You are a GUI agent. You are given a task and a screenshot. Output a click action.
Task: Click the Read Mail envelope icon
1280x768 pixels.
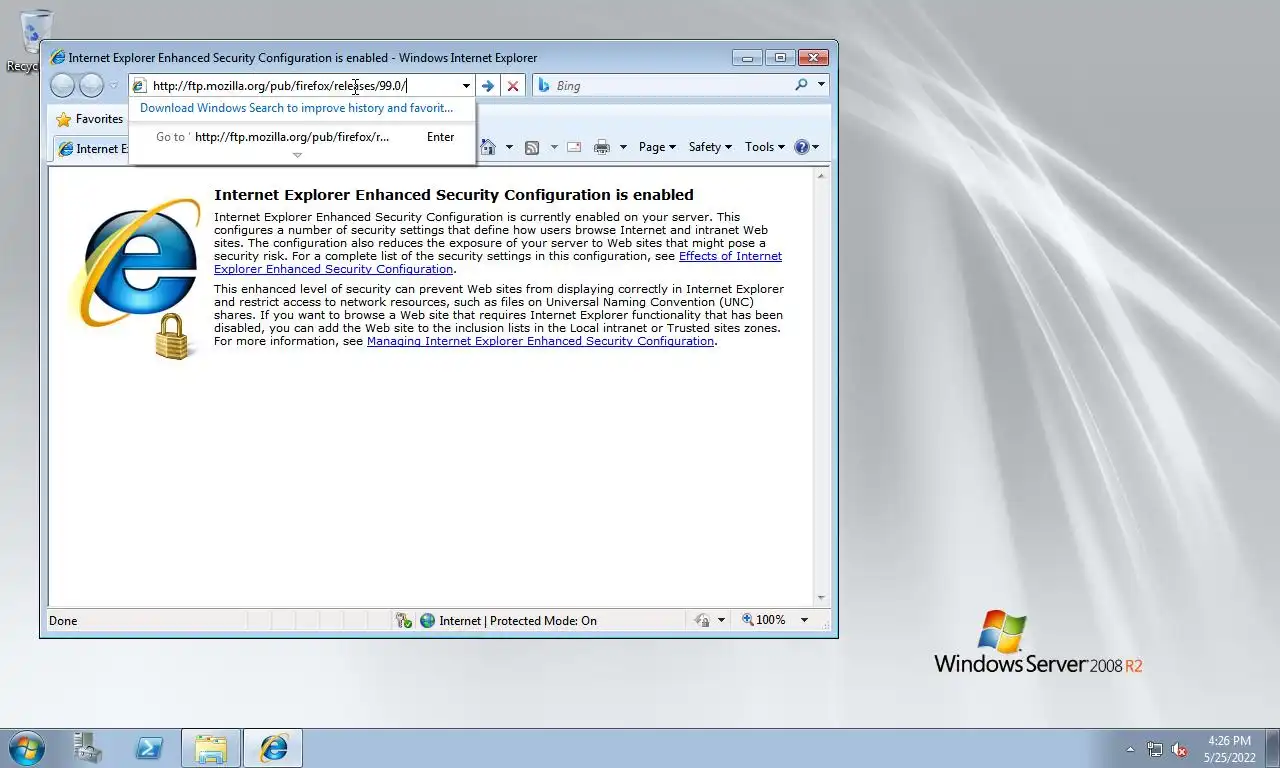(x=574, y=147)
